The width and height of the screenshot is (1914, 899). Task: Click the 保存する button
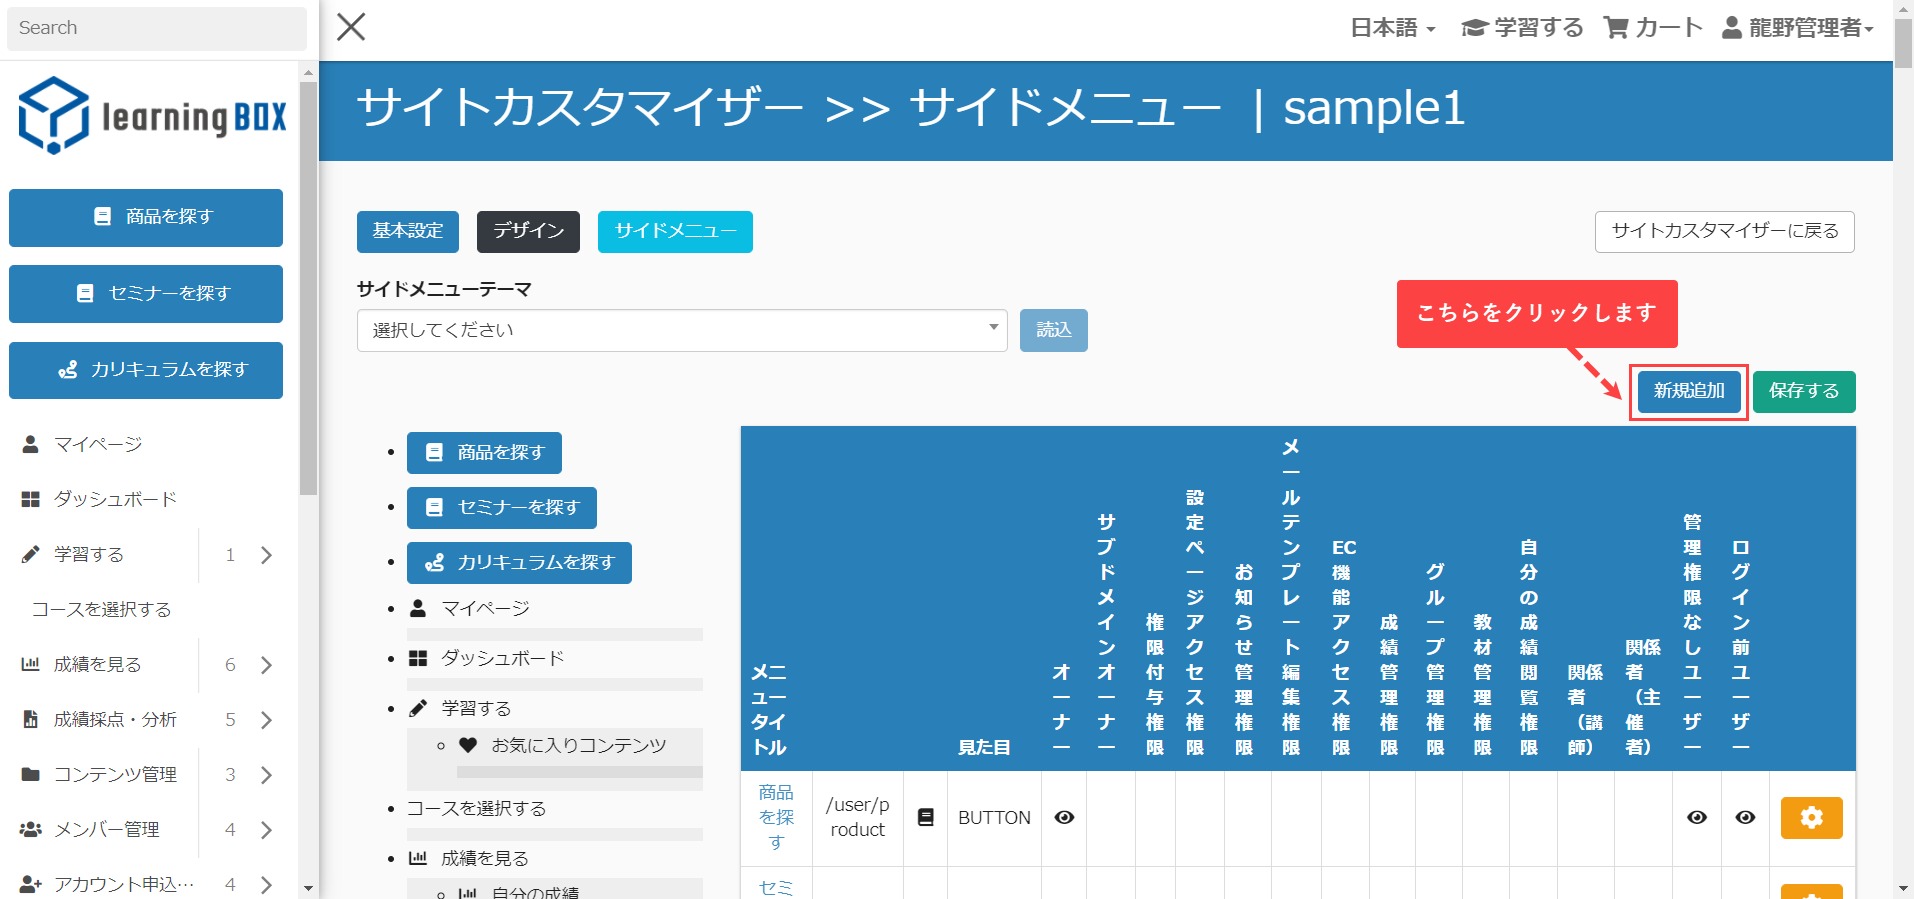(1803, 391)
